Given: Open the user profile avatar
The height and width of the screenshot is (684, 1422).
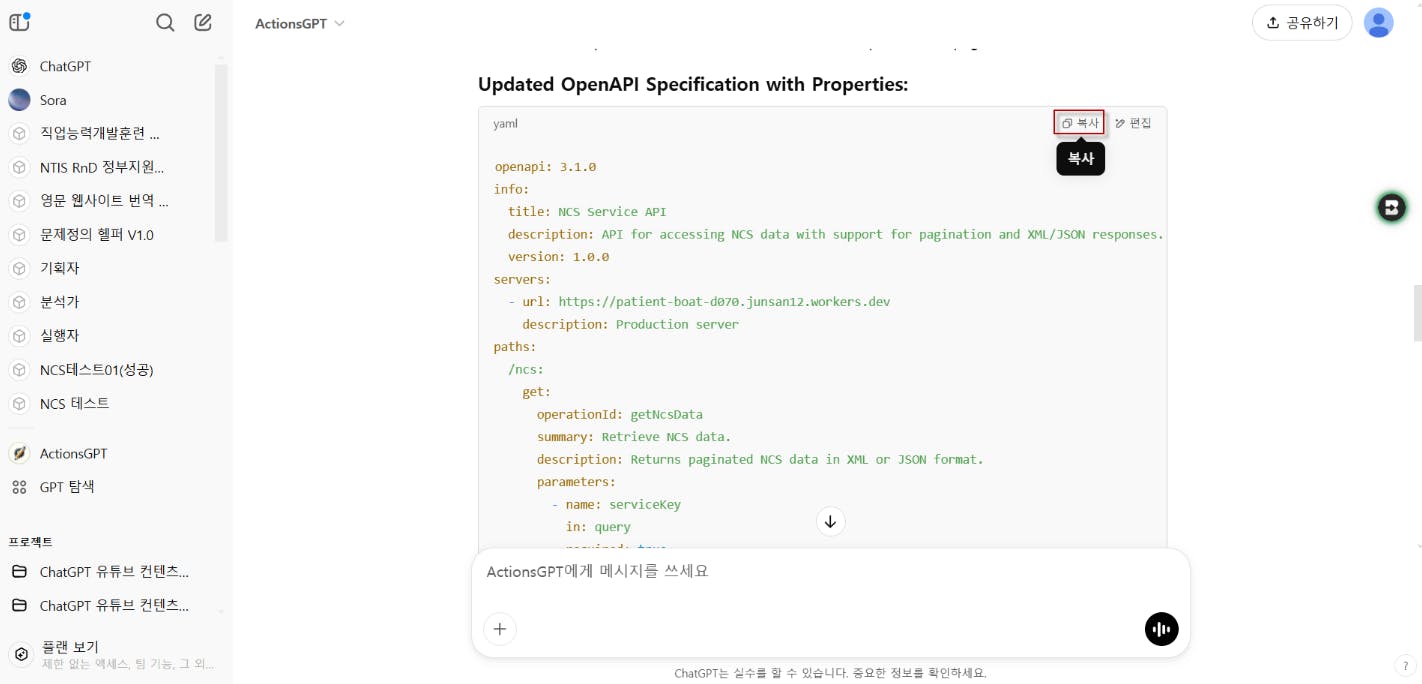Looking at the screenshot, I should click(x=1379, y=22).
